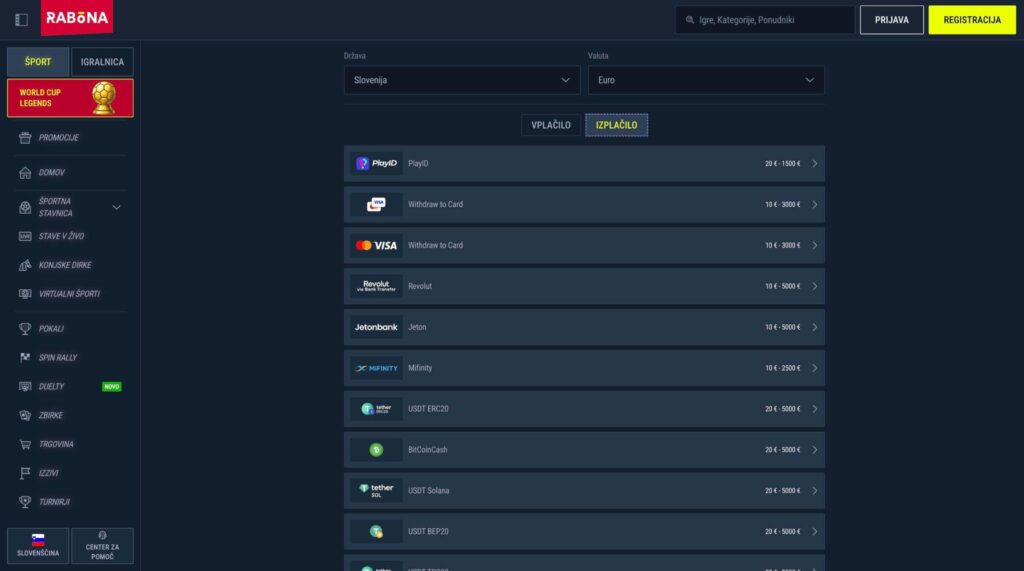This screenshot has width=1024, height=571.
Task: Click USDT BEP20 withdrawal row
Action: [x=584, y=531]
